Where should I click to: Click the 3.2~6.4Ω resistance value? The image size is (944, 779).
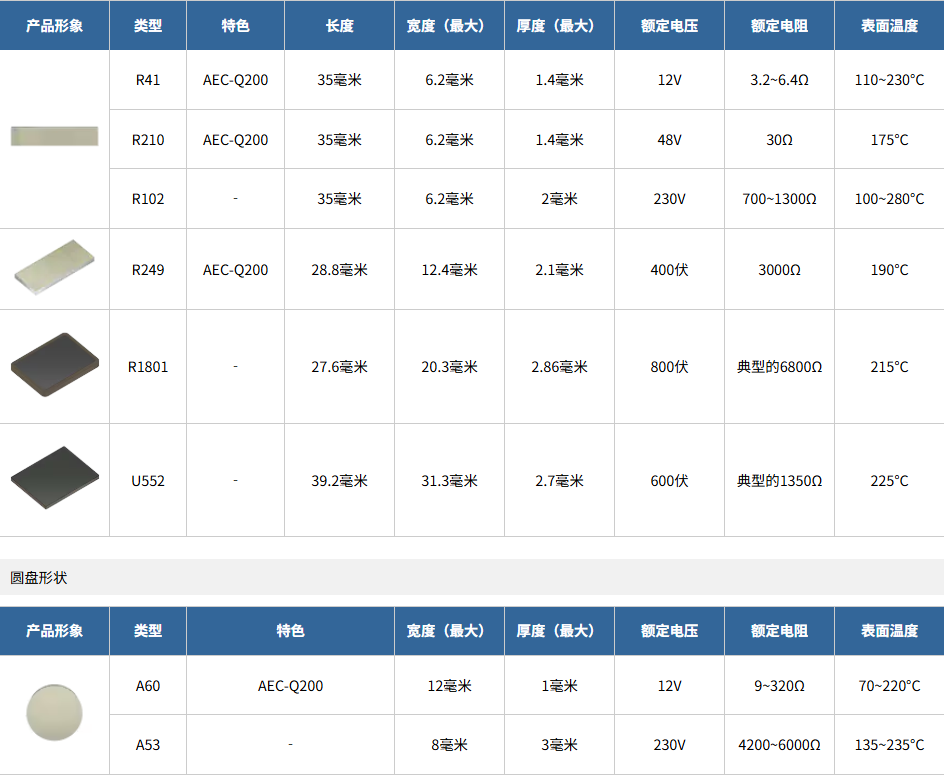[780, 80]
